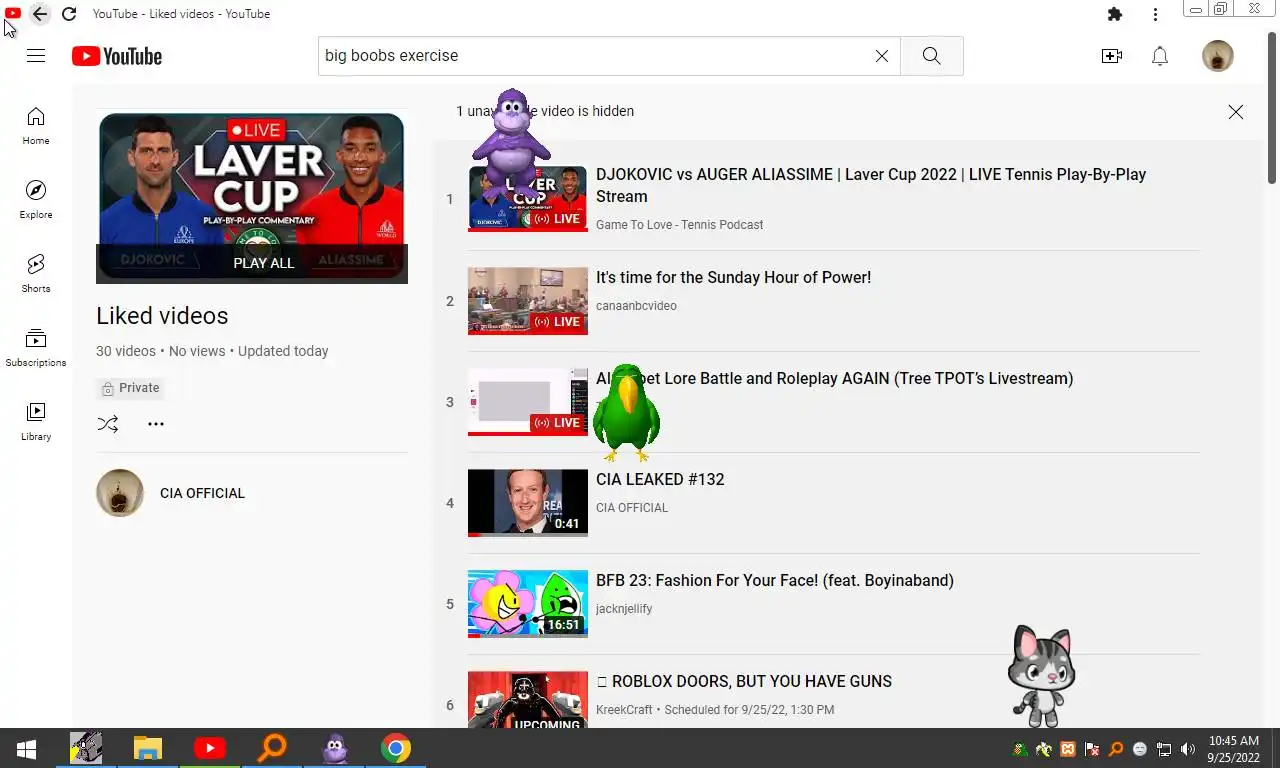Open ROBLOX DOORS, BUT YOU HAVE GUNS title

[x=744, y=681]
